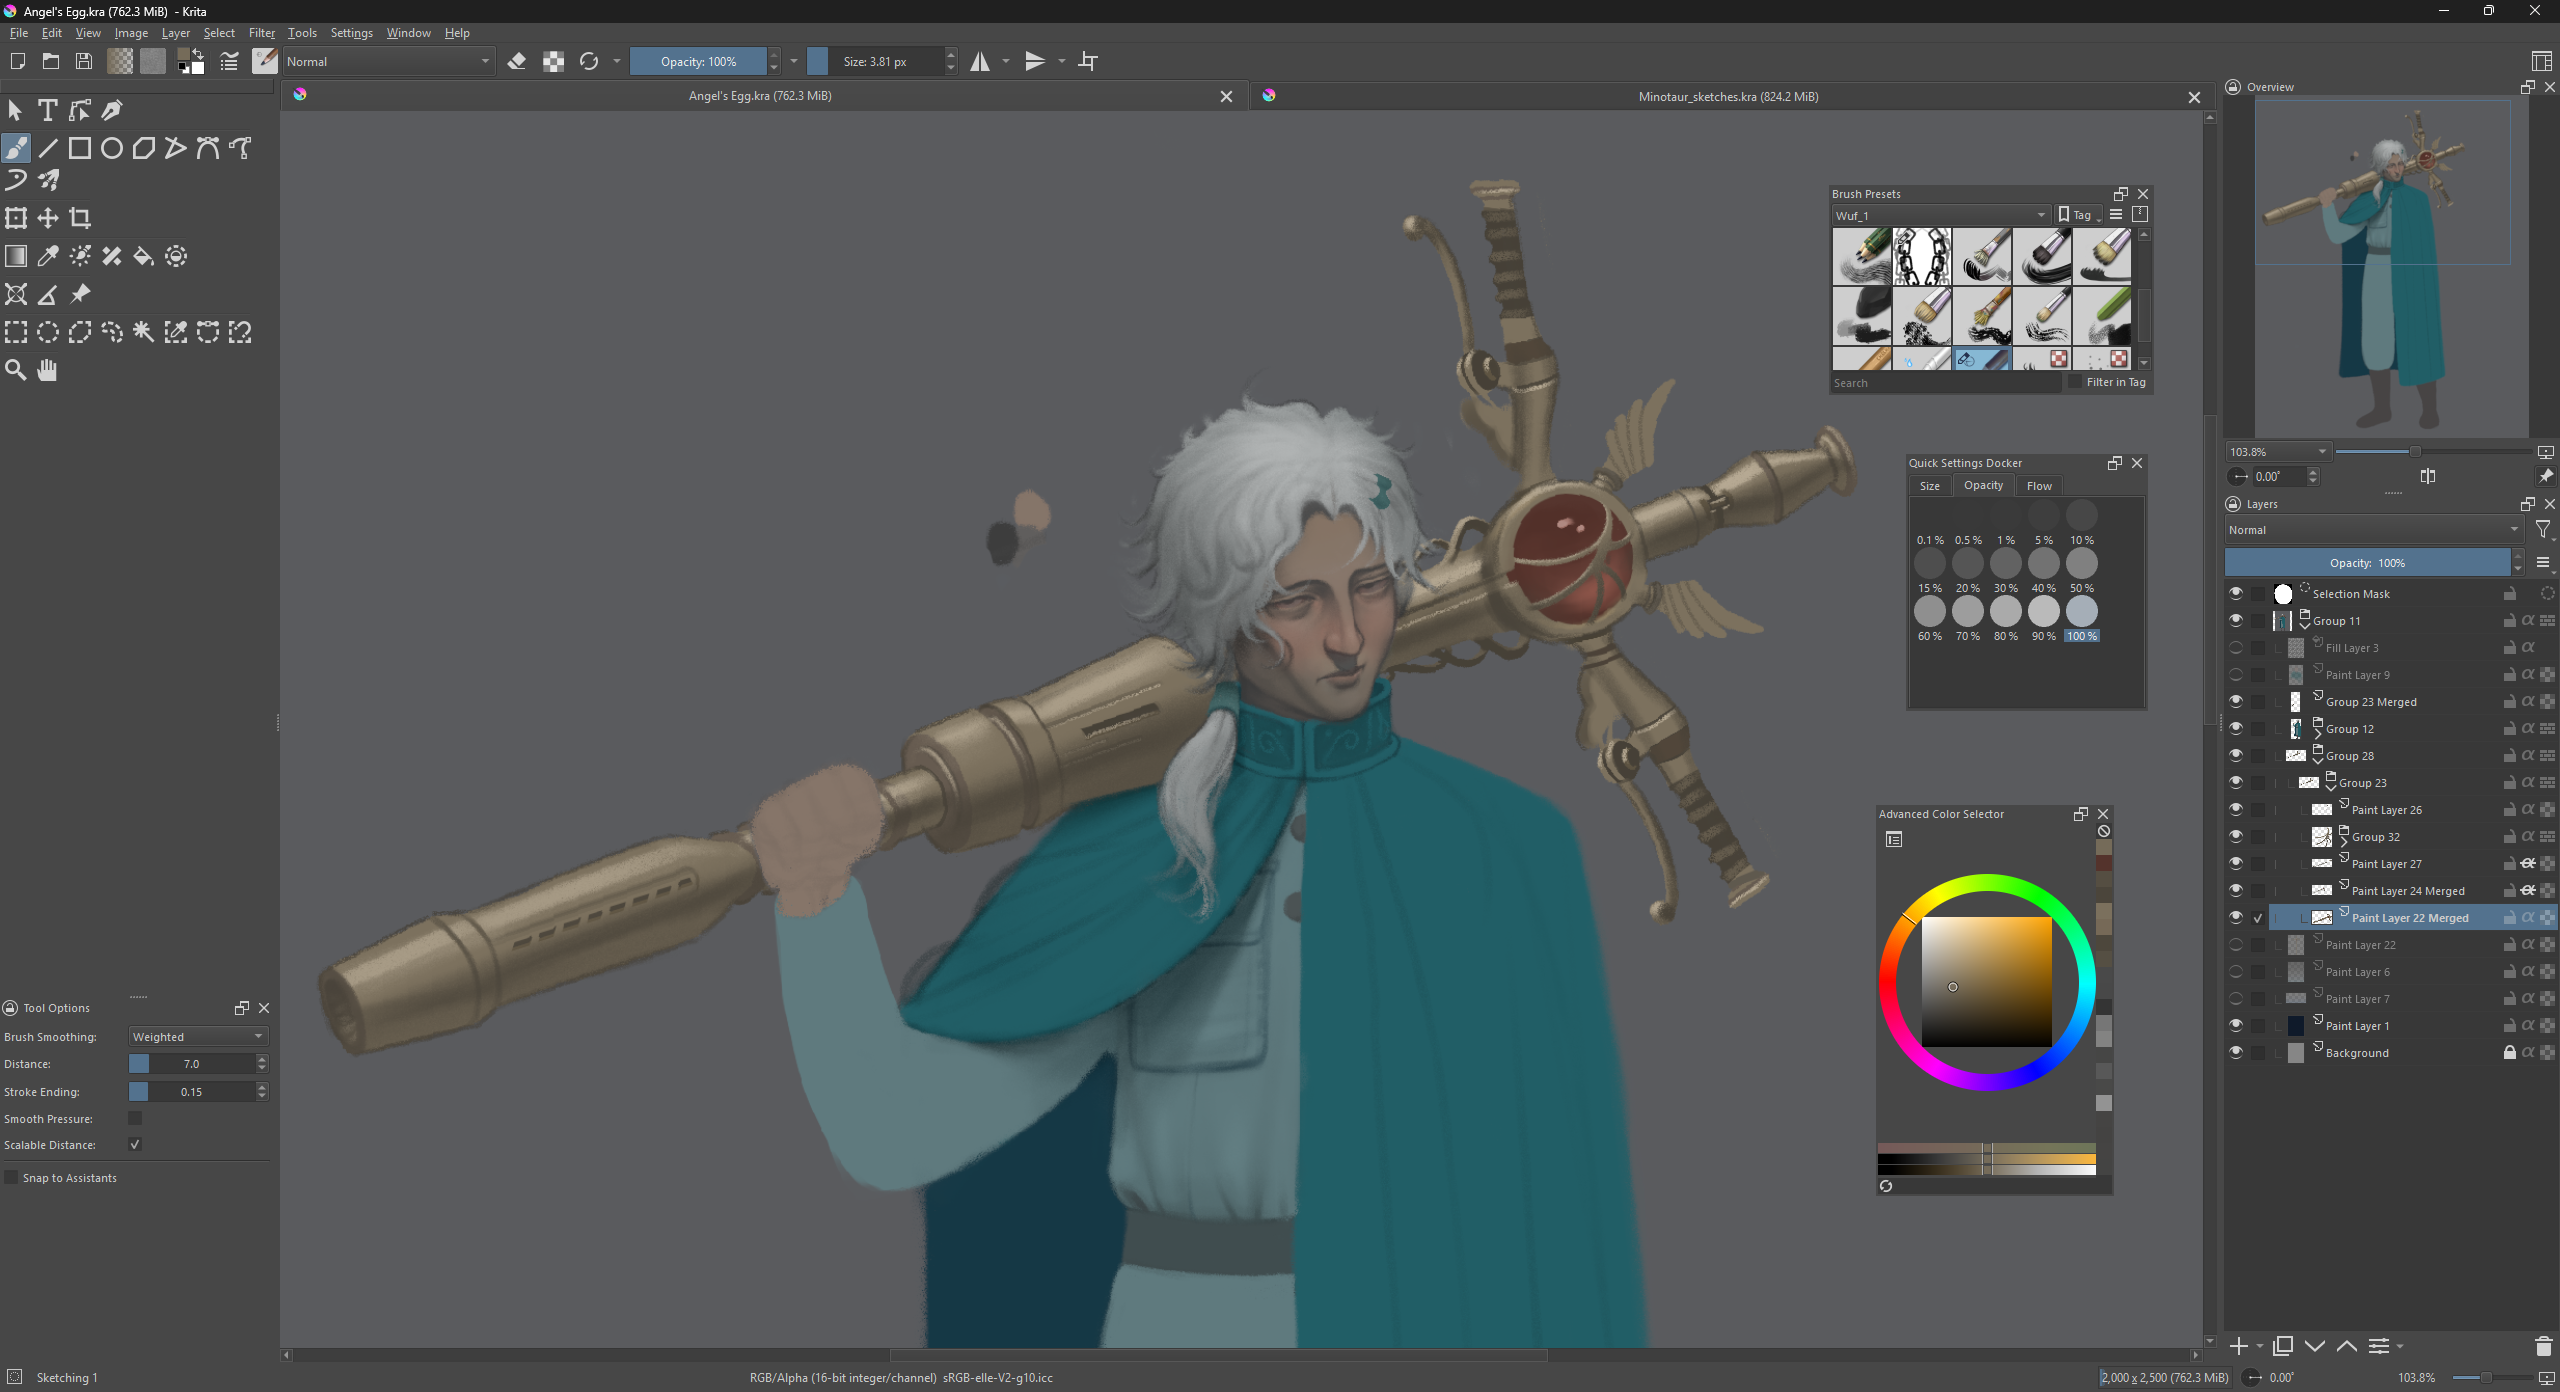Toggle Preserve Alpha in toolbar
The height and width of the screenshot is (1392, 2560).
click(553, 62)
